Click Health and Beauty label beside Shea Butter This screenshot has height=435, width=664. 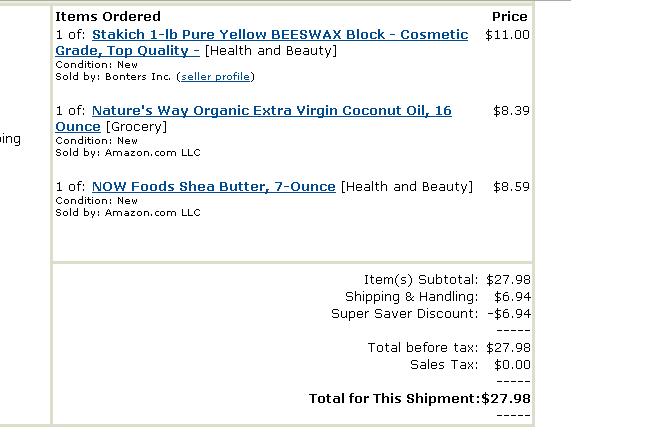pos(406,187)
